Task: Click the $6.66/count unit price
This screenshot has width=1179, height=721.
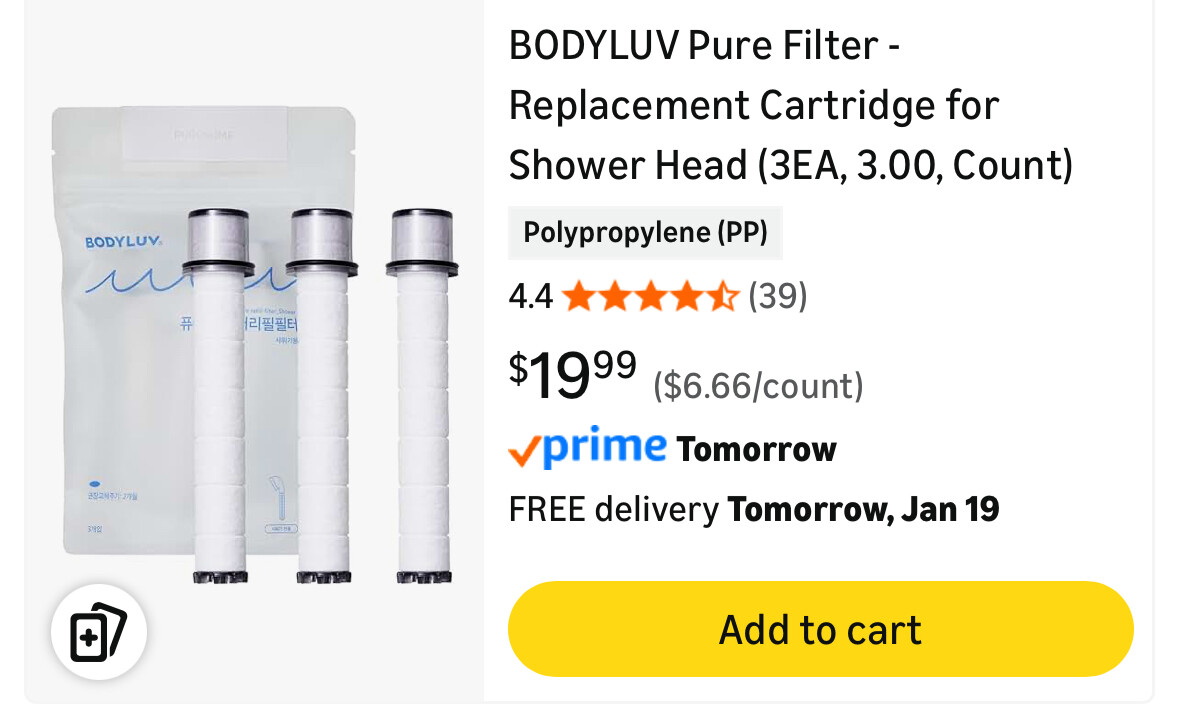Action: click(x=758, y=386)
